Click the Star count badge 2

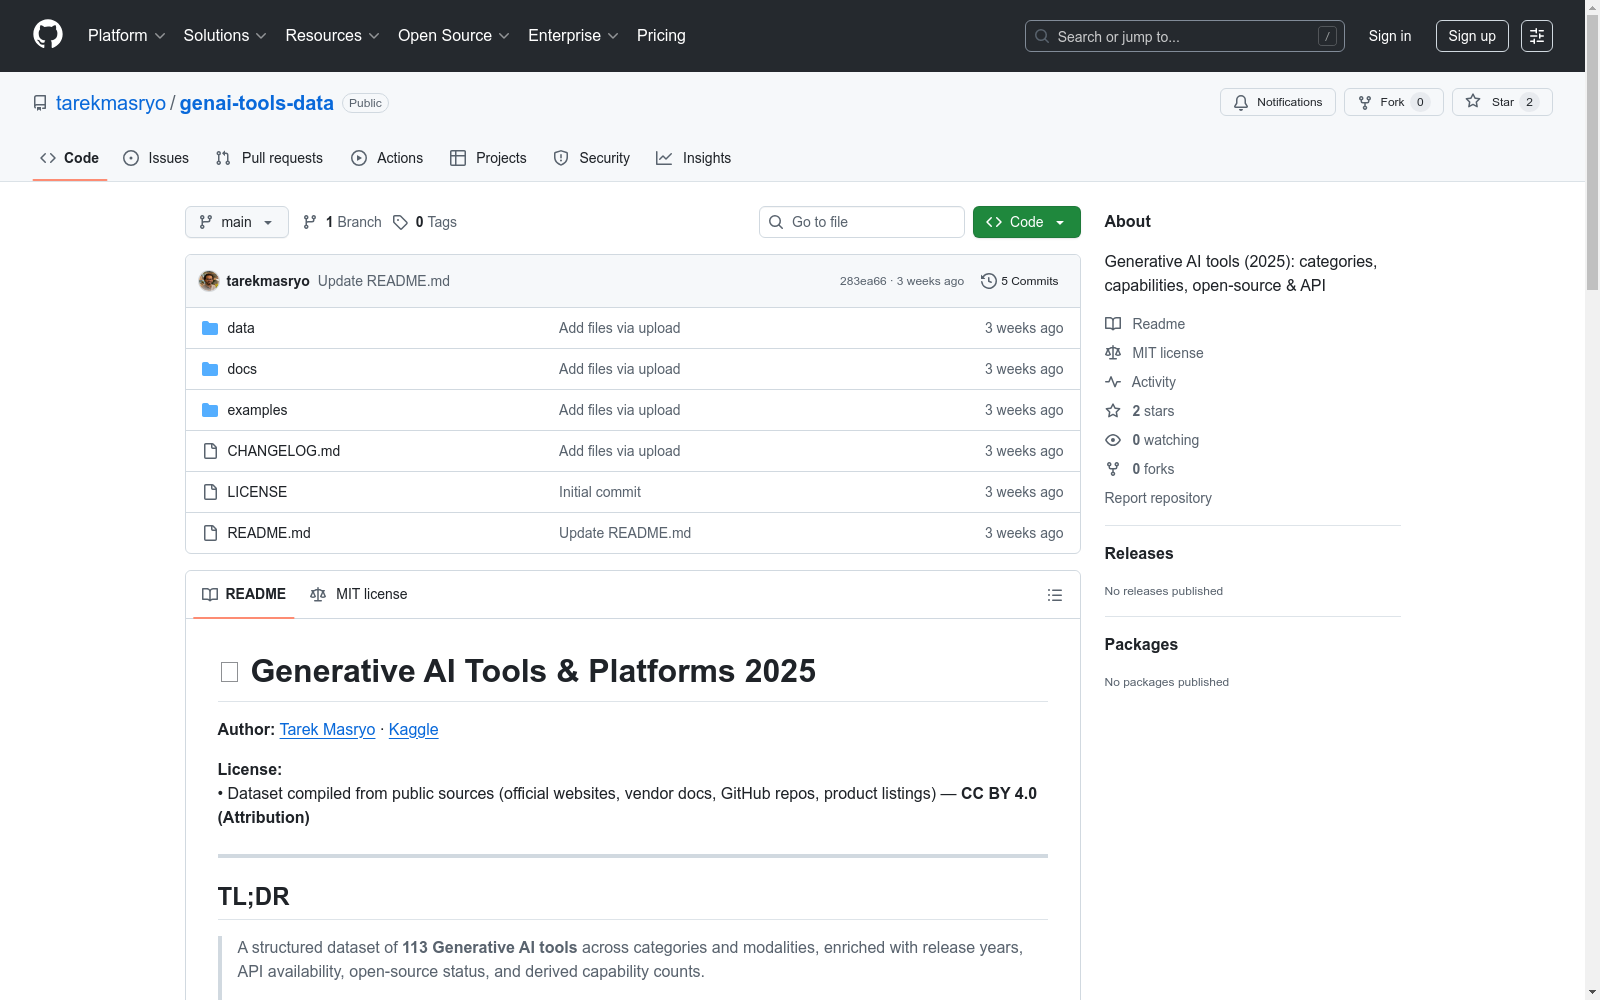[x=1529, y=102]
